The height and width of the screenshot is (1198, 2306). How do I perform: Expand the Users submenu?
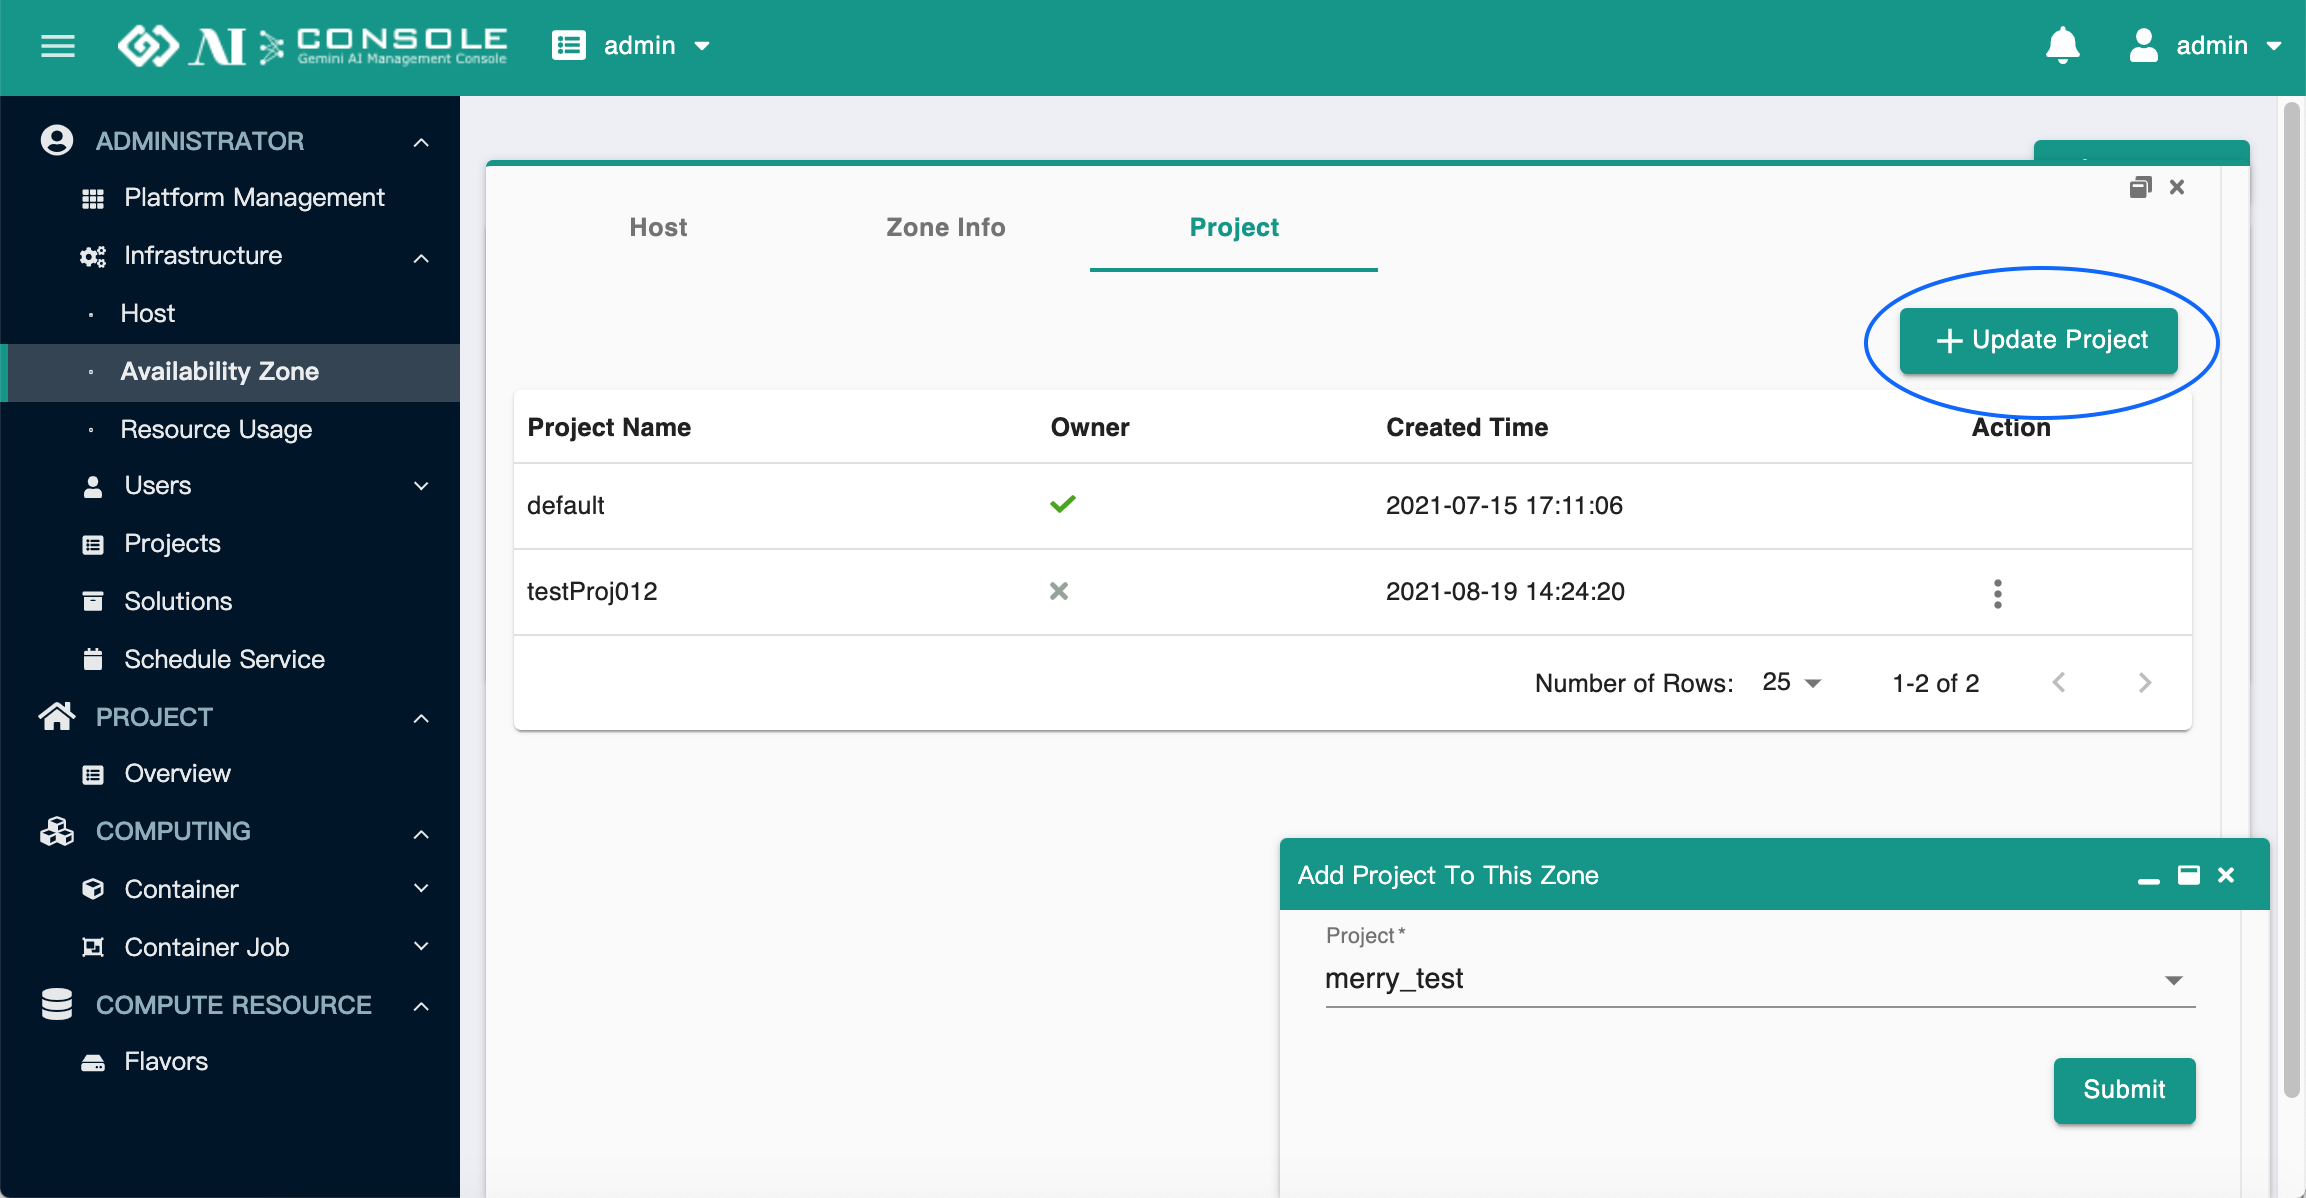click(421, 486)
